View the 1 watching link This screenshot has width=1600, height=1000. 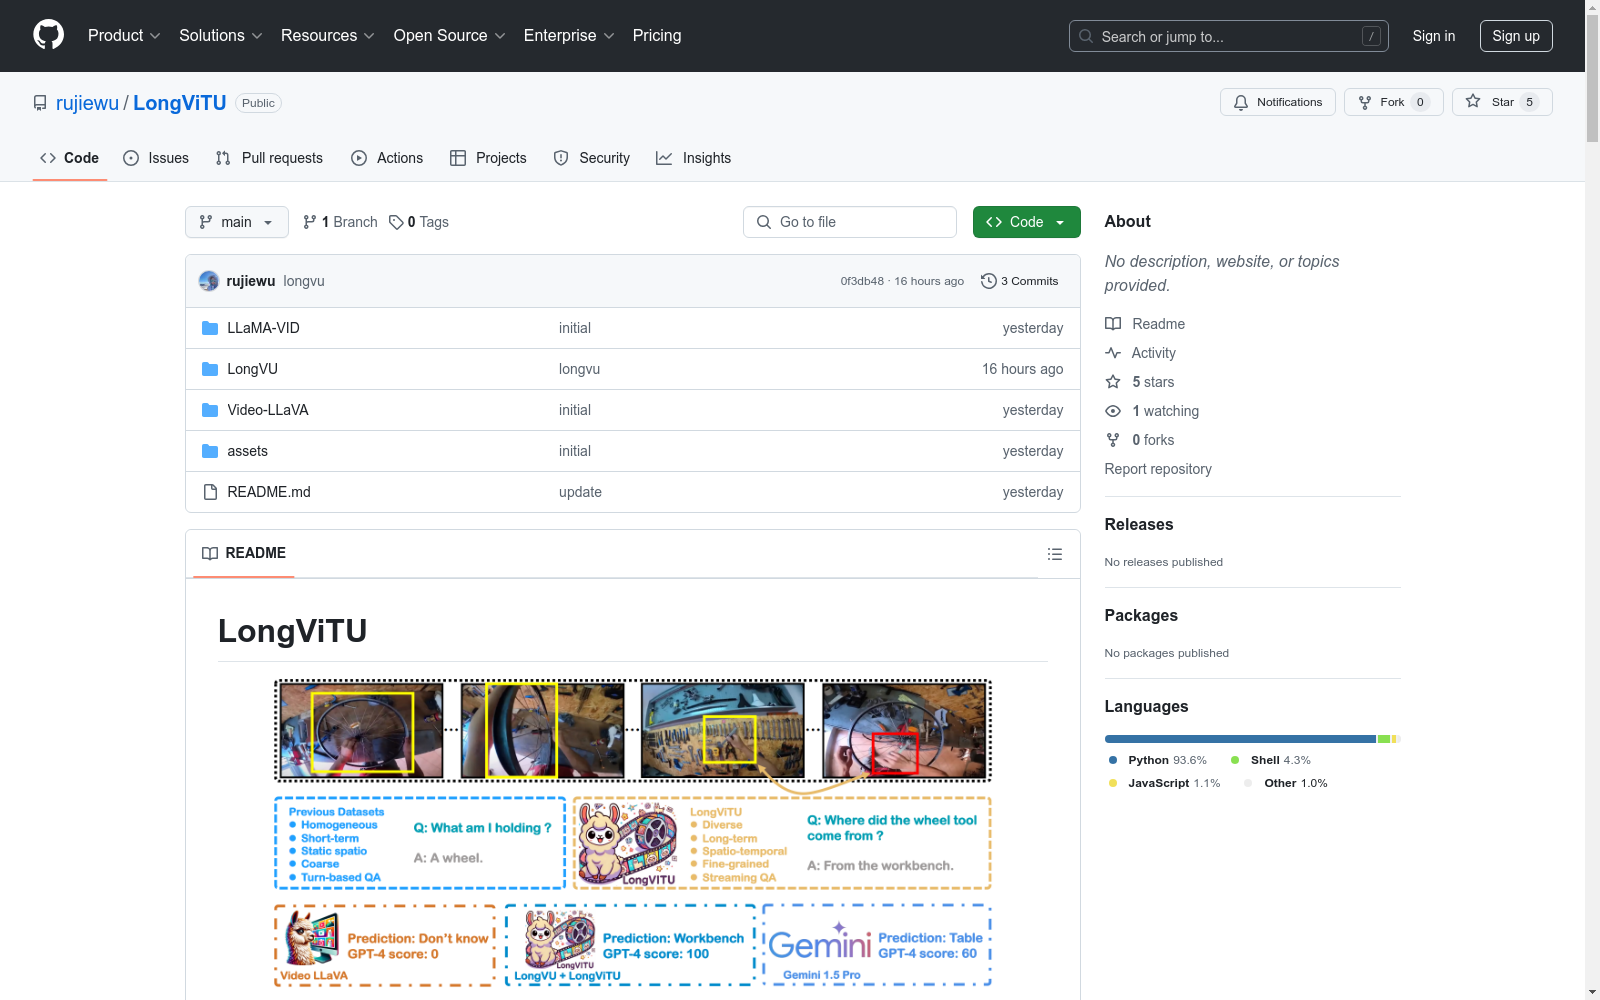[x=1152, y=411]
